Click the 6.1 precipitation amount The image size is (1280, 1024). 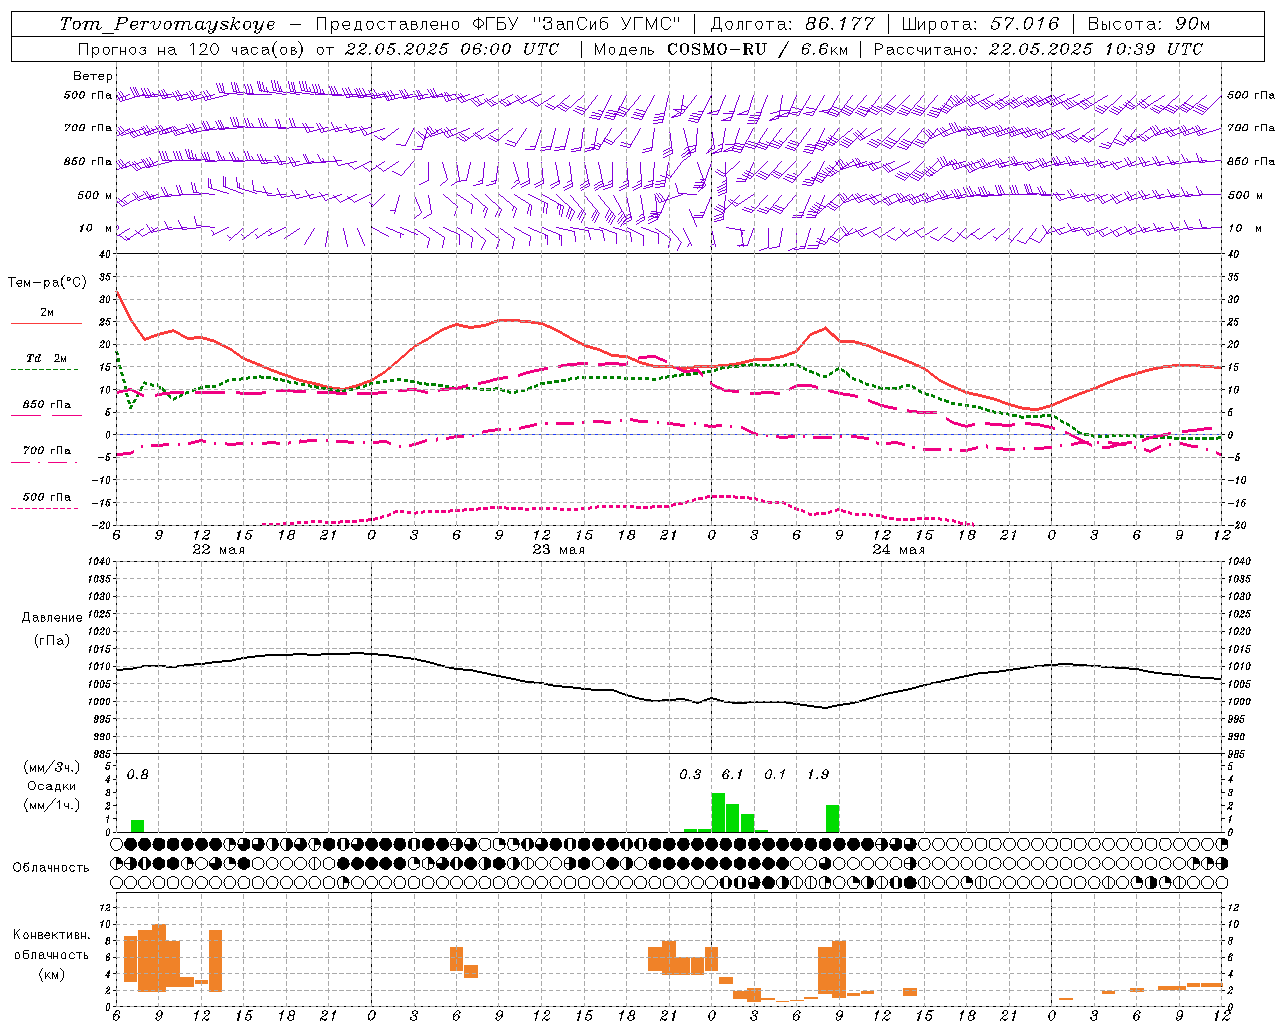point(732,775)
